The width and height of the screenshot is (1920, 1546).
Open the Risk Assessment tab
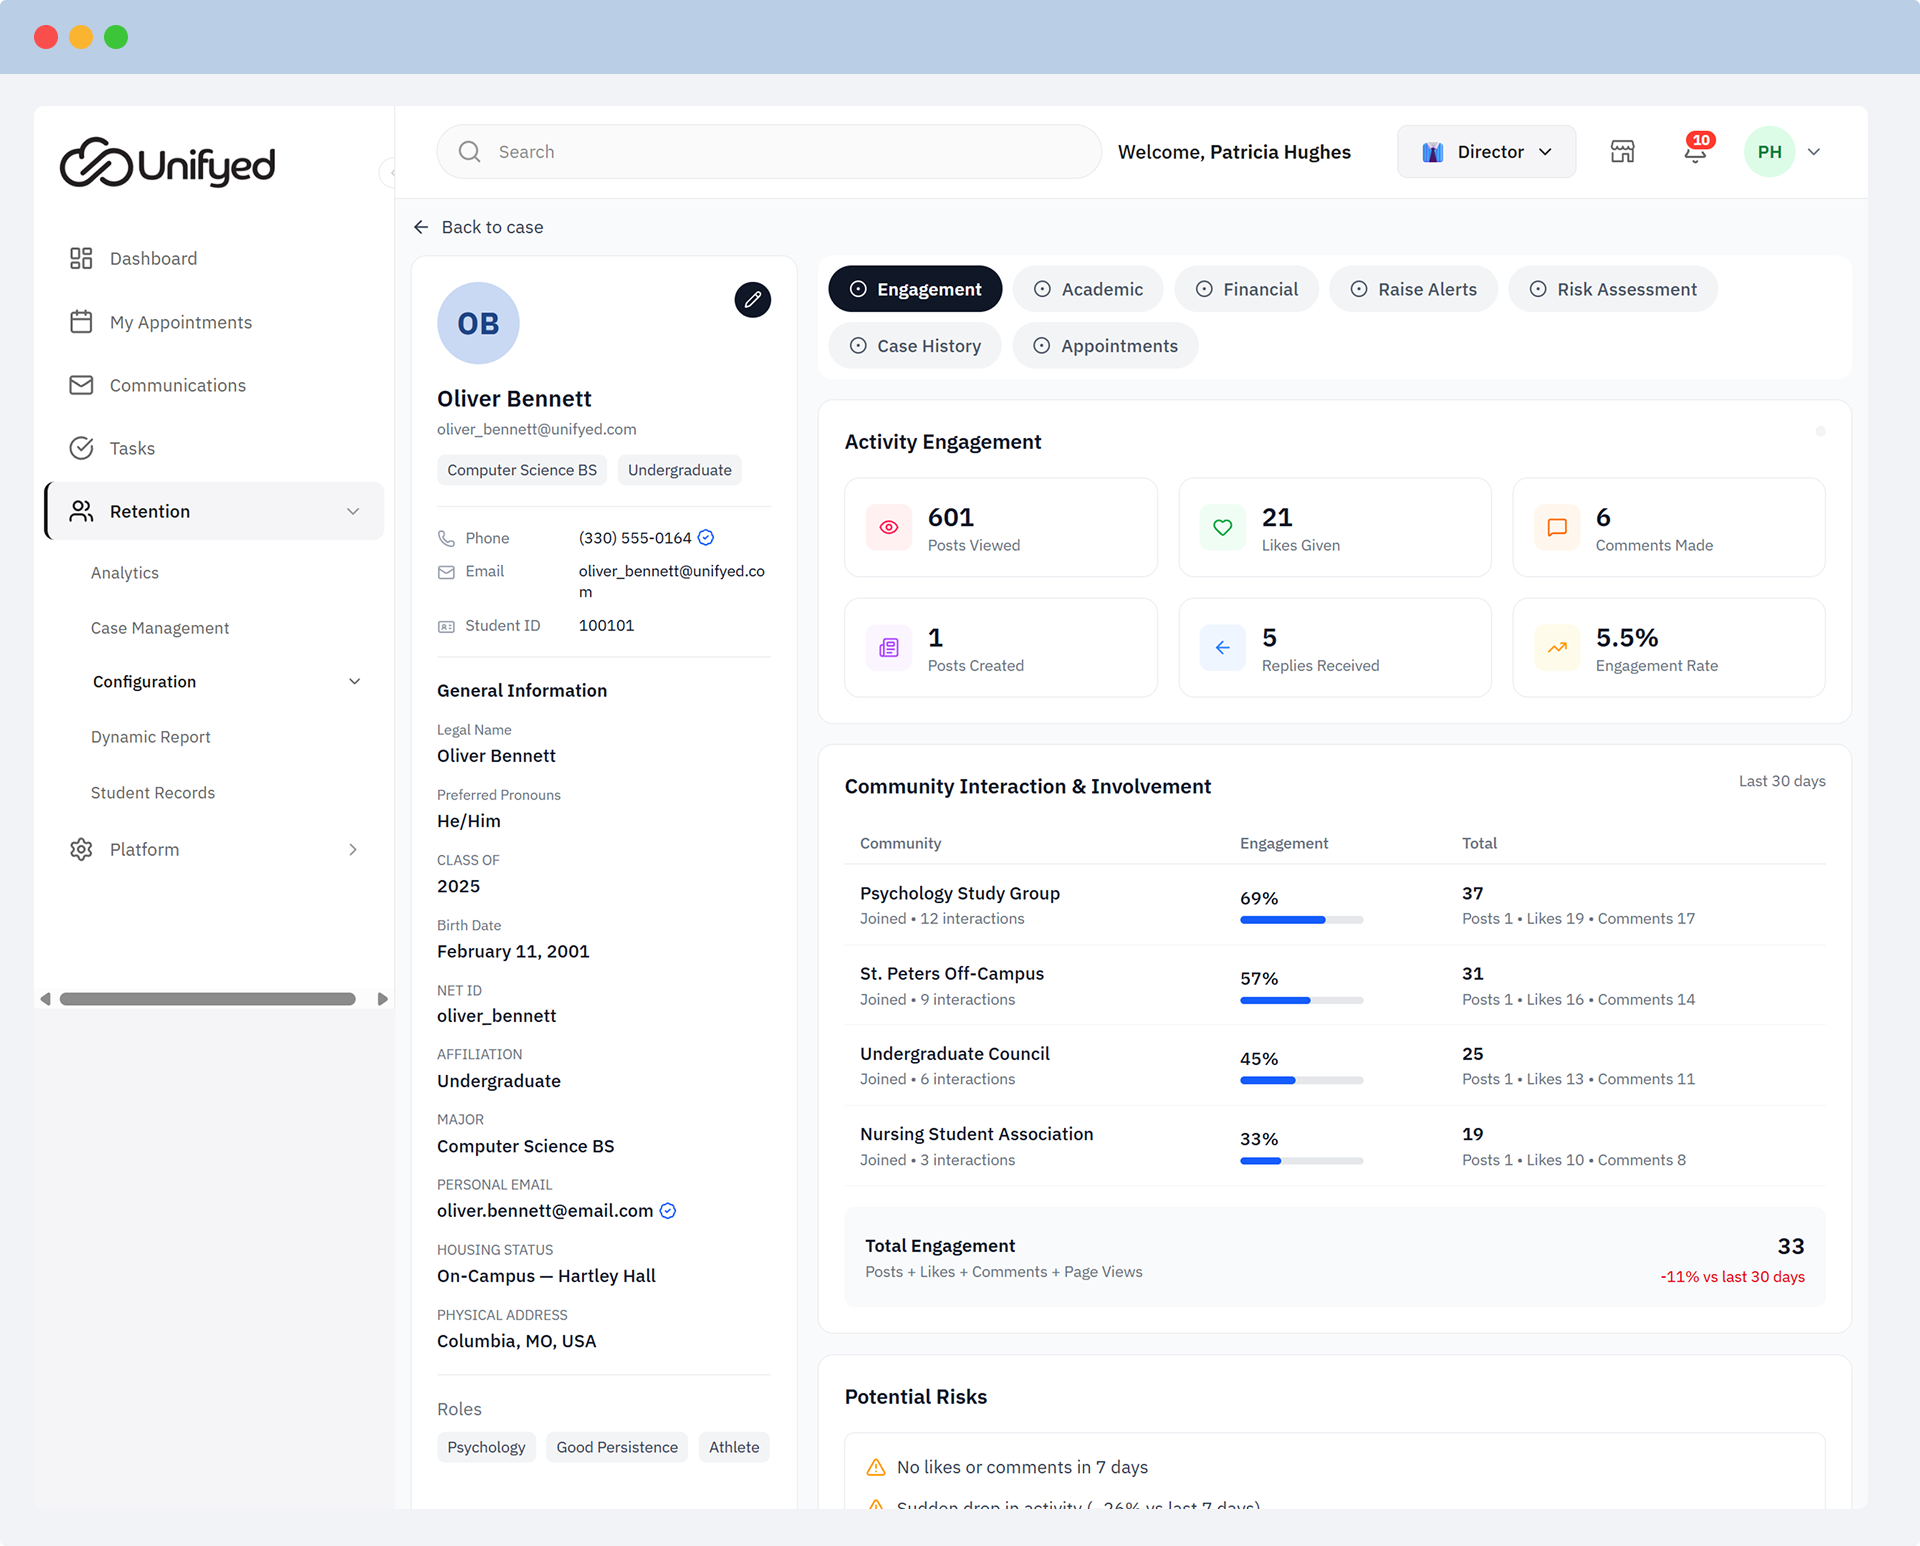click(1612, 289)
